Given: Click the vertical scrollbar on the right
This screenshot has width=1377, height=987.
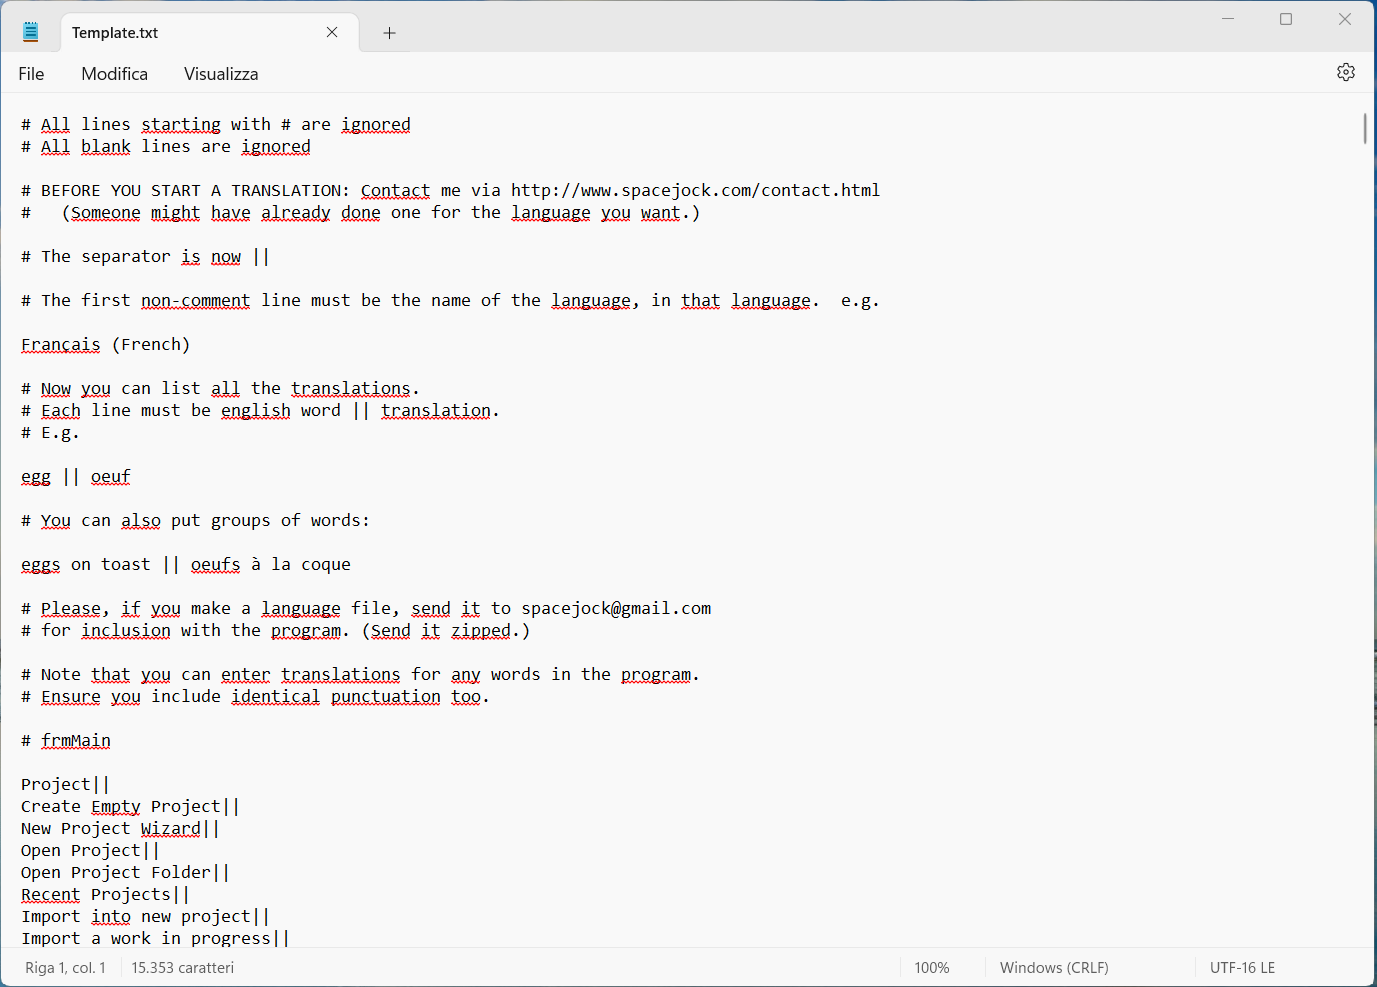Looking at the screenshot, I should tap(1365, 130).
